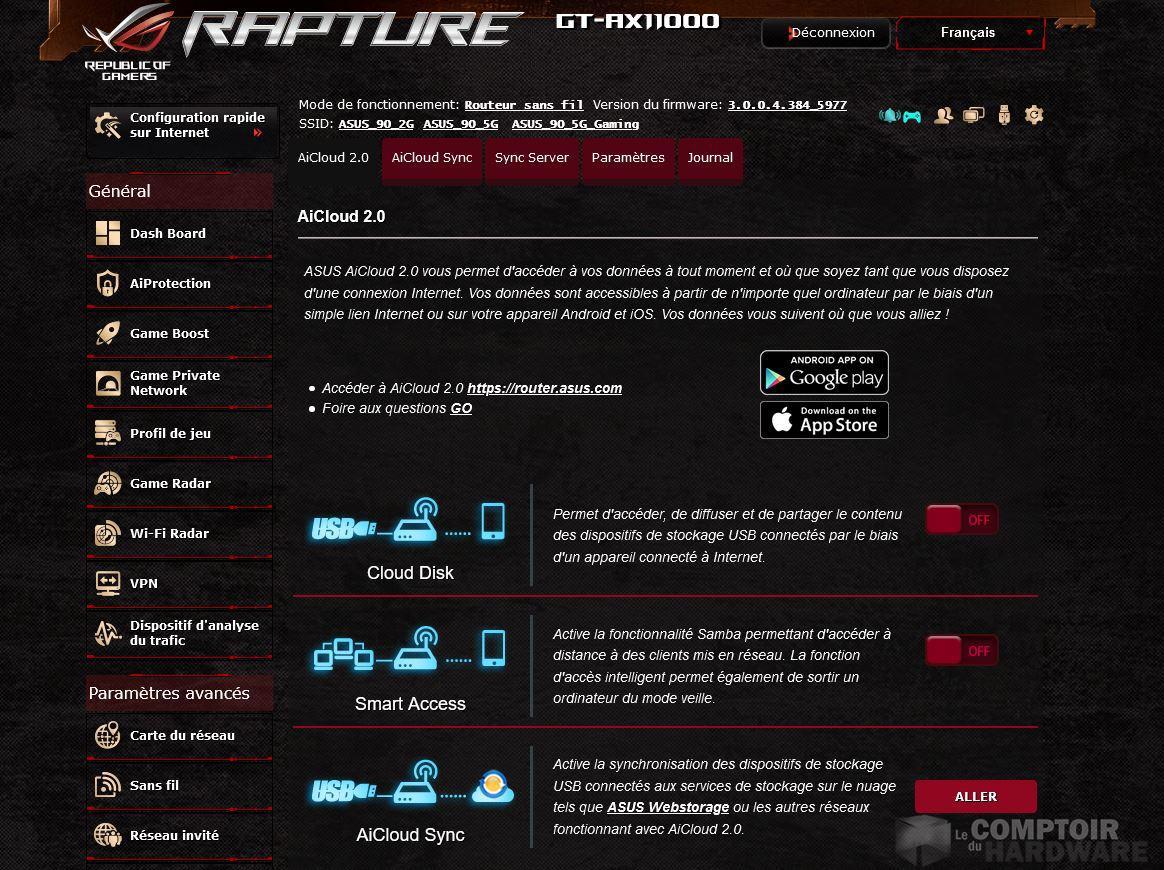The image size is (1164, 870).
Task: Open Dispositif d'analyse du trafic icon
Action: point(108,633)
